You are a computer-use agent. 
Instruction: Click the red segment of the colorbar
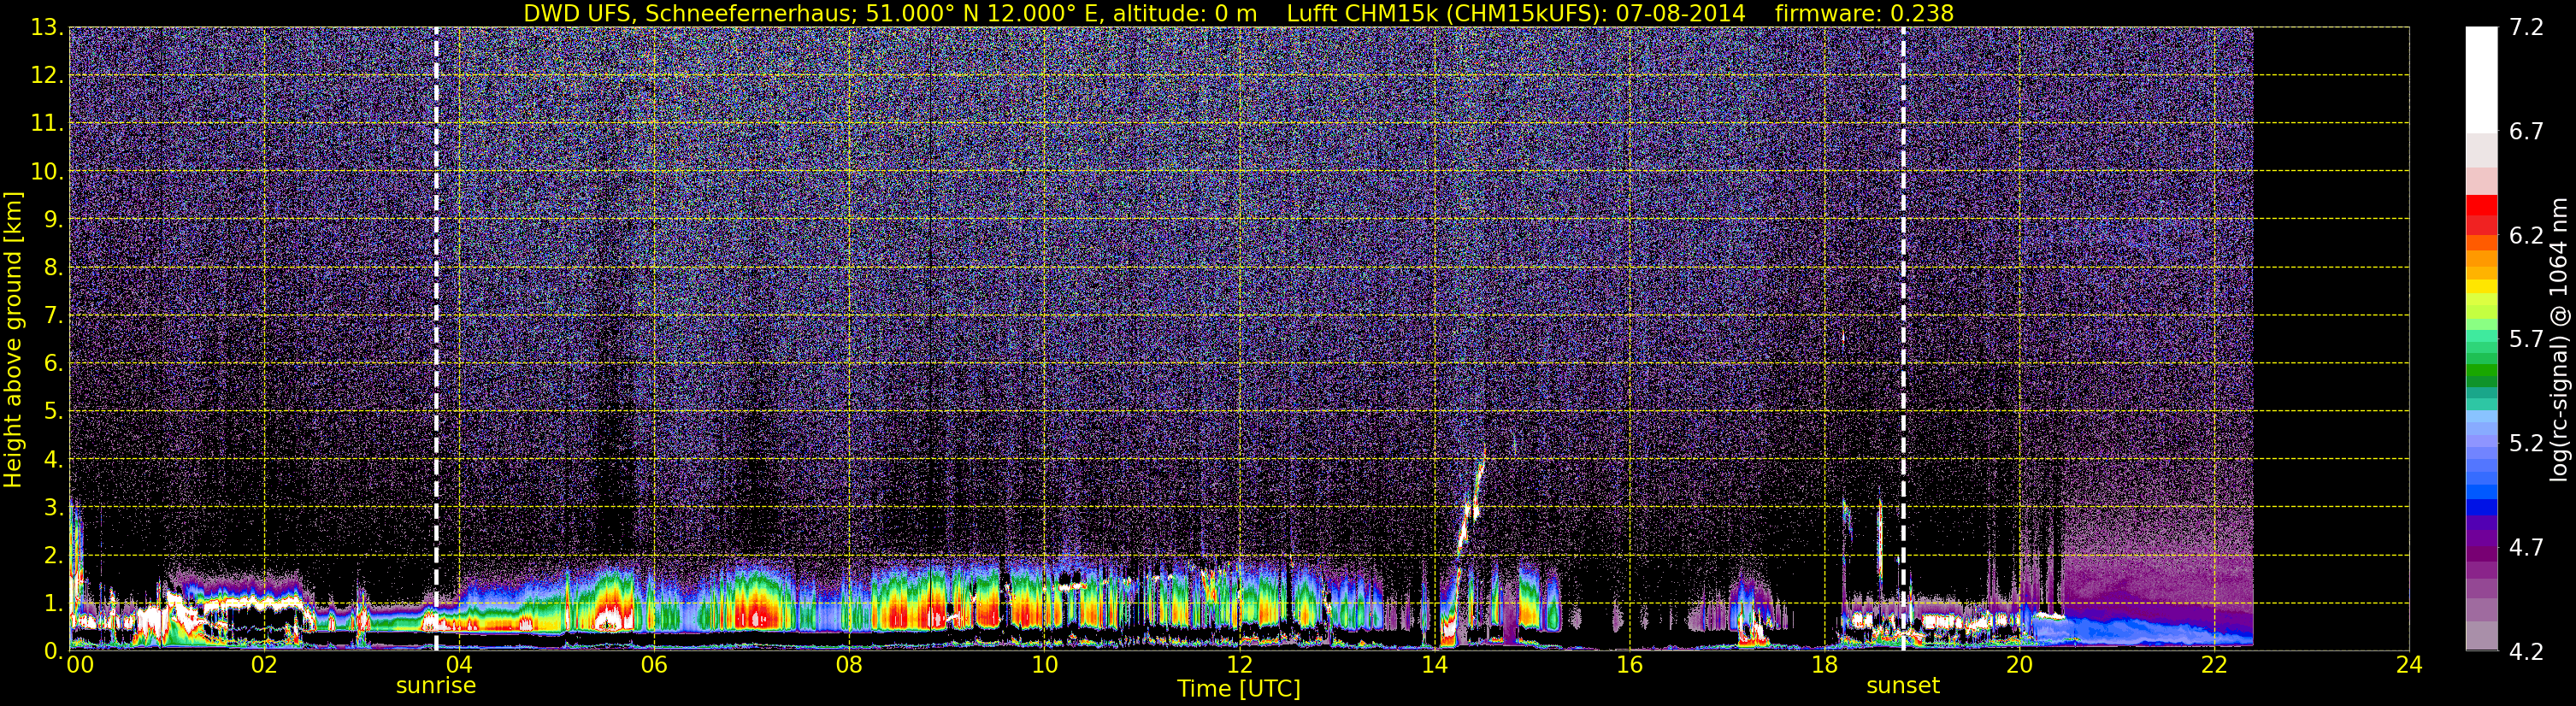[2482, 206]
